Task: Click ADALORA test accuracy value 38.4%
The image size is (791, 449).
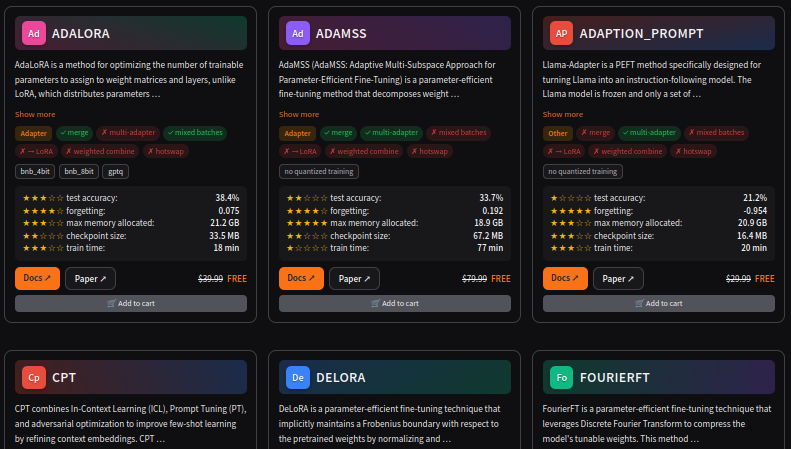Action: (227, 198)
